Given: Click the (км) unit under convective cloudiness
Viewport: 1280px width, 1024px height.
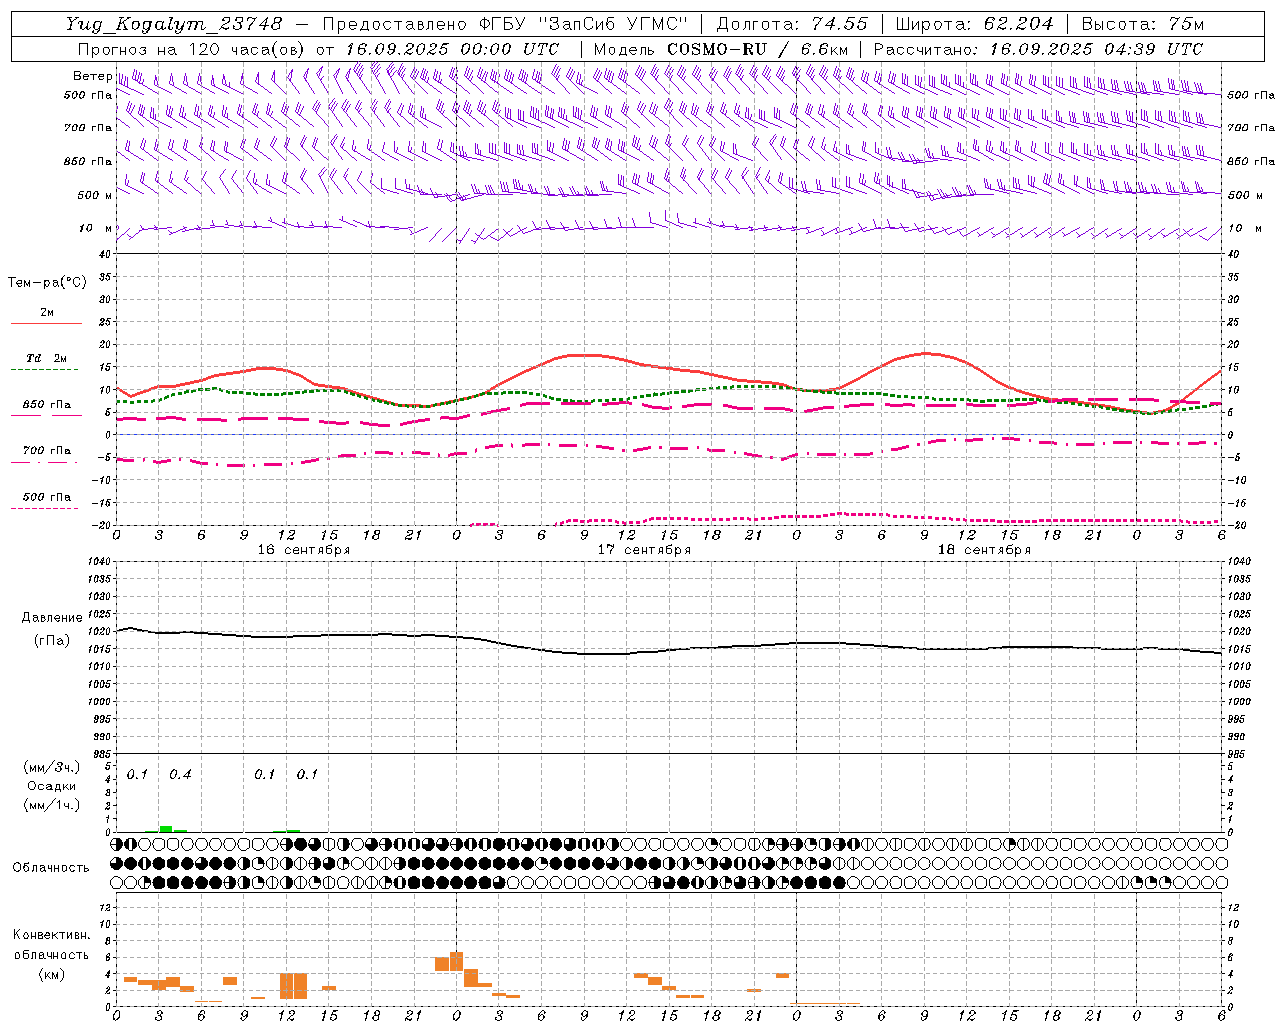Looking at the screenshot, I should (x=51, y=974).
